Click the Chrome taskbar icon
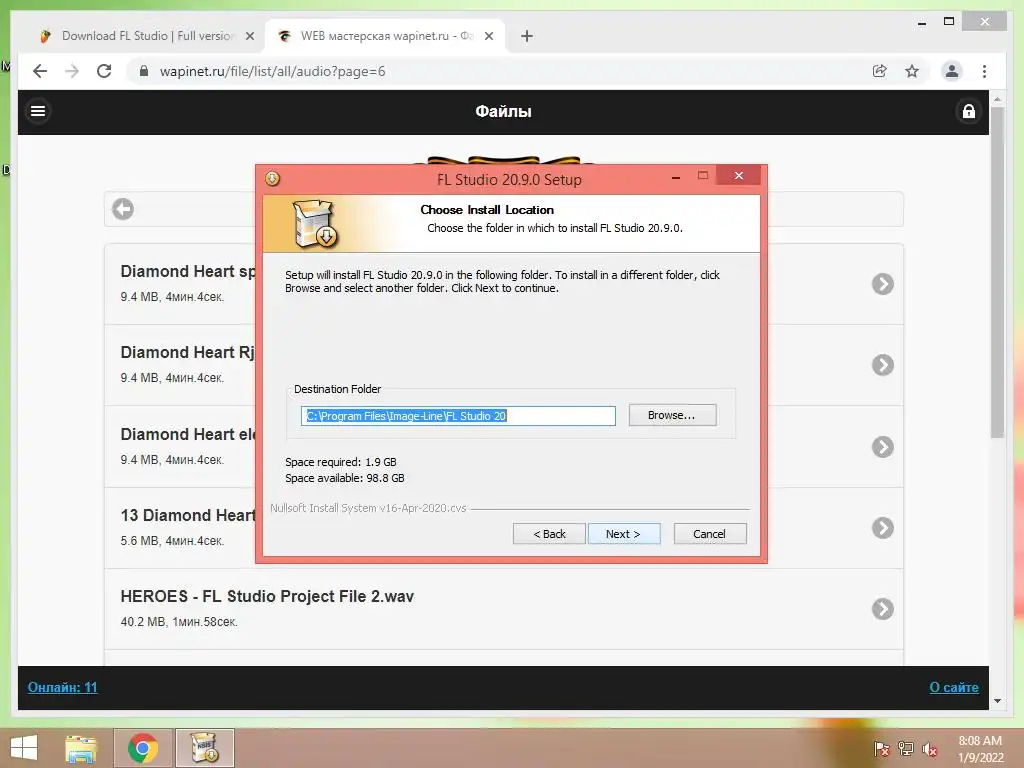 (143, 748)
